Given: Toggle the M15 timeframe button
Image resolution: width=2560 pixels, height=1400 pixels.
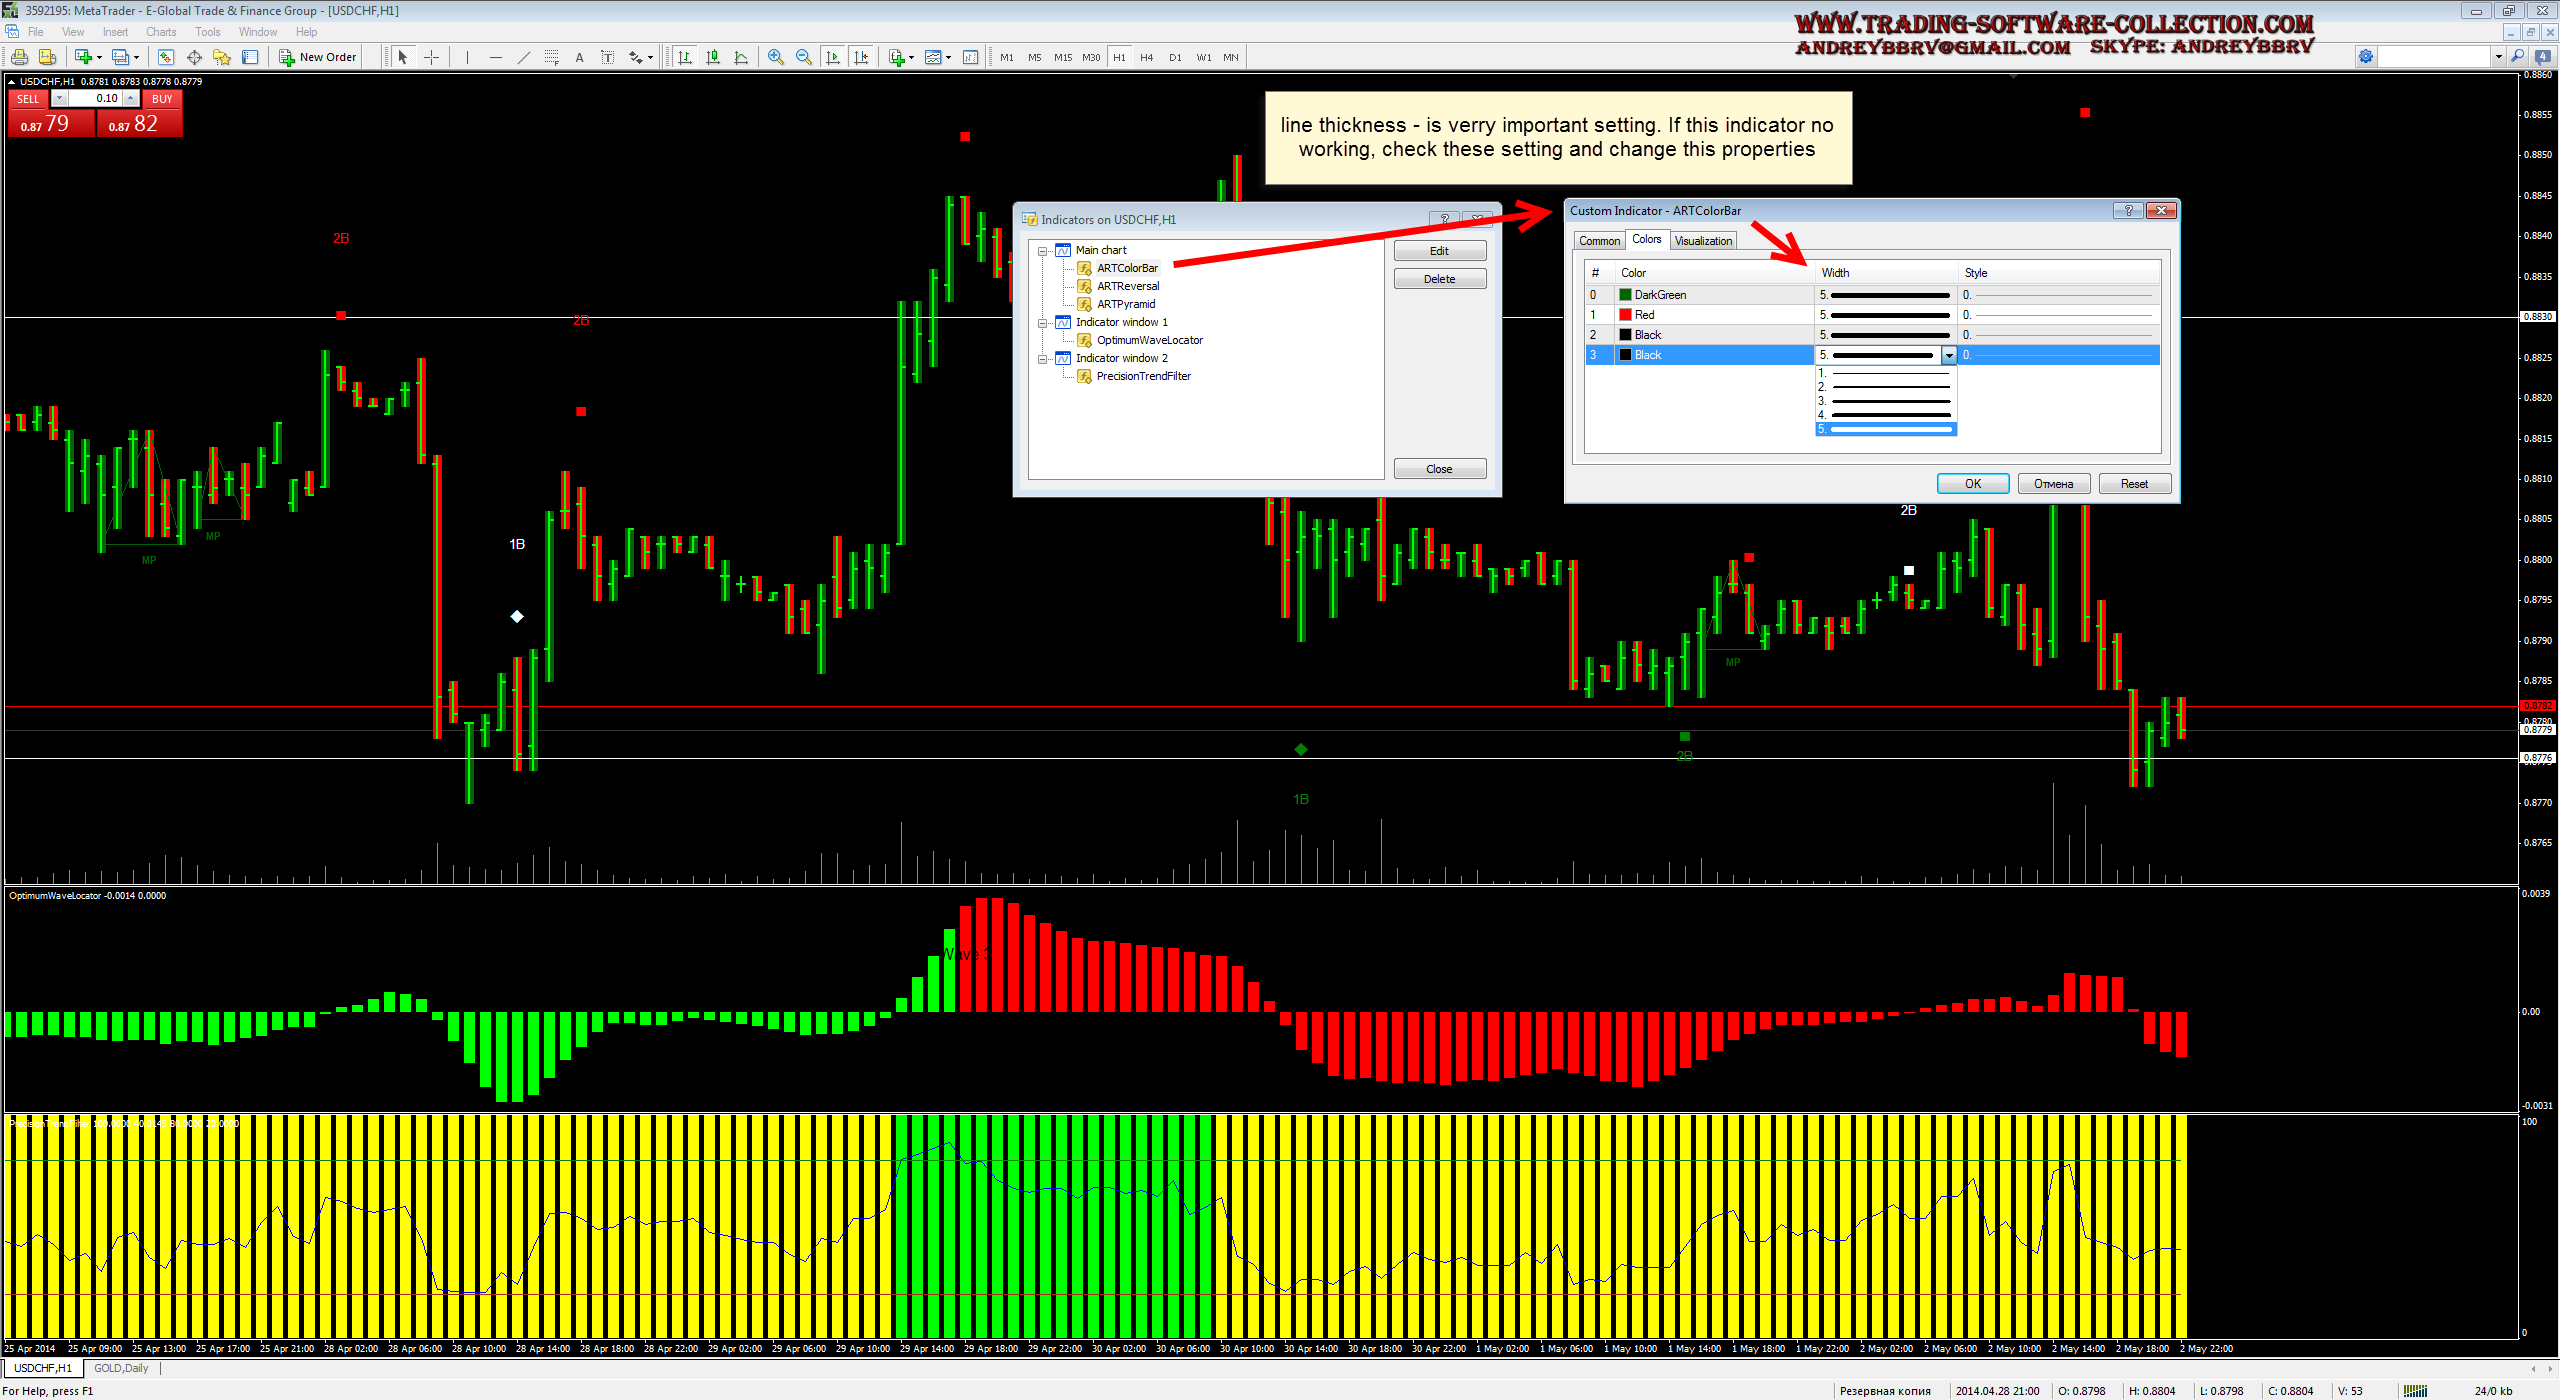Looking at the screenshot, I should coord(1062,57).
